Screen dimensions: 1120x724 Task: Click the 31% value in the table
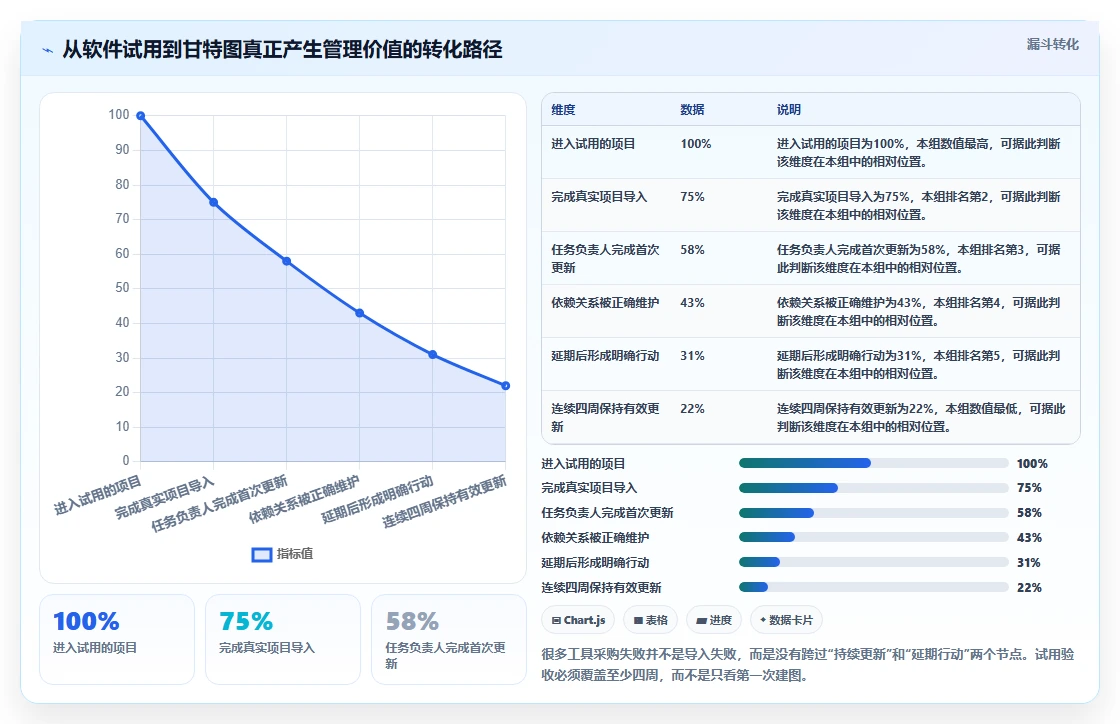692,356
